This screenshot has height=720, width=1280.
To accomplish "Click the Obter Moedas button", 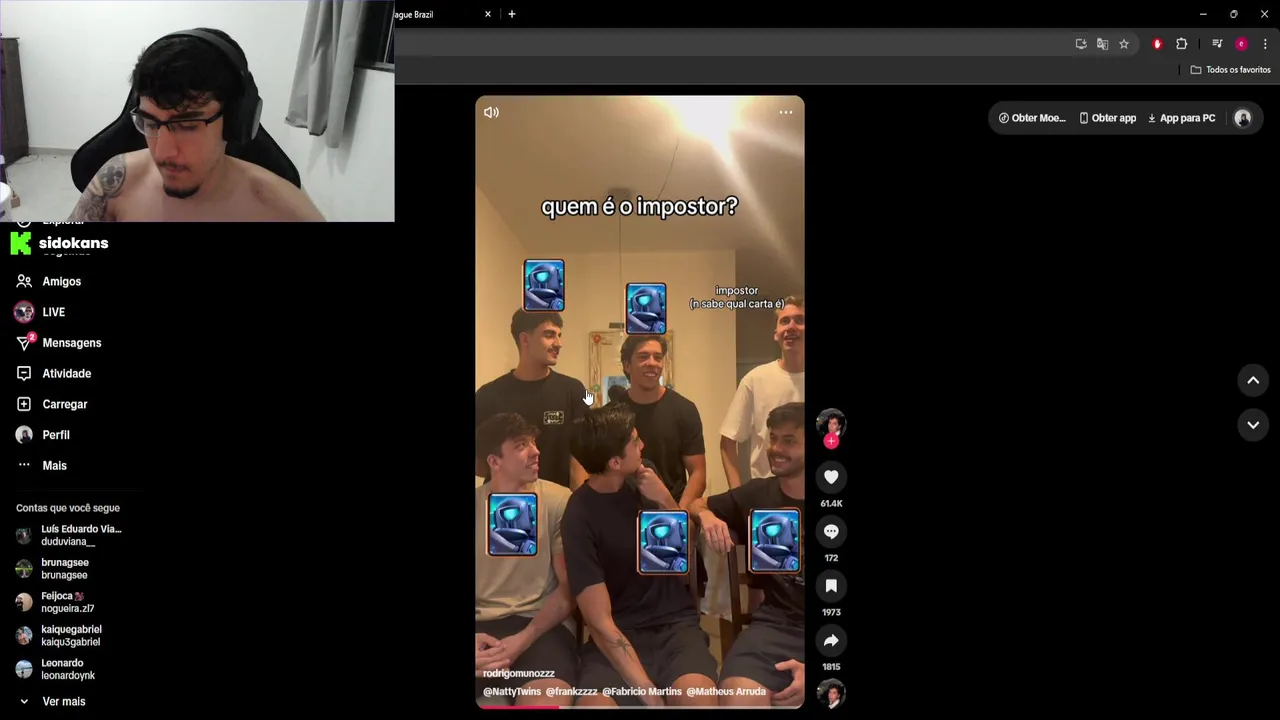I will [x=1032, y=118].
